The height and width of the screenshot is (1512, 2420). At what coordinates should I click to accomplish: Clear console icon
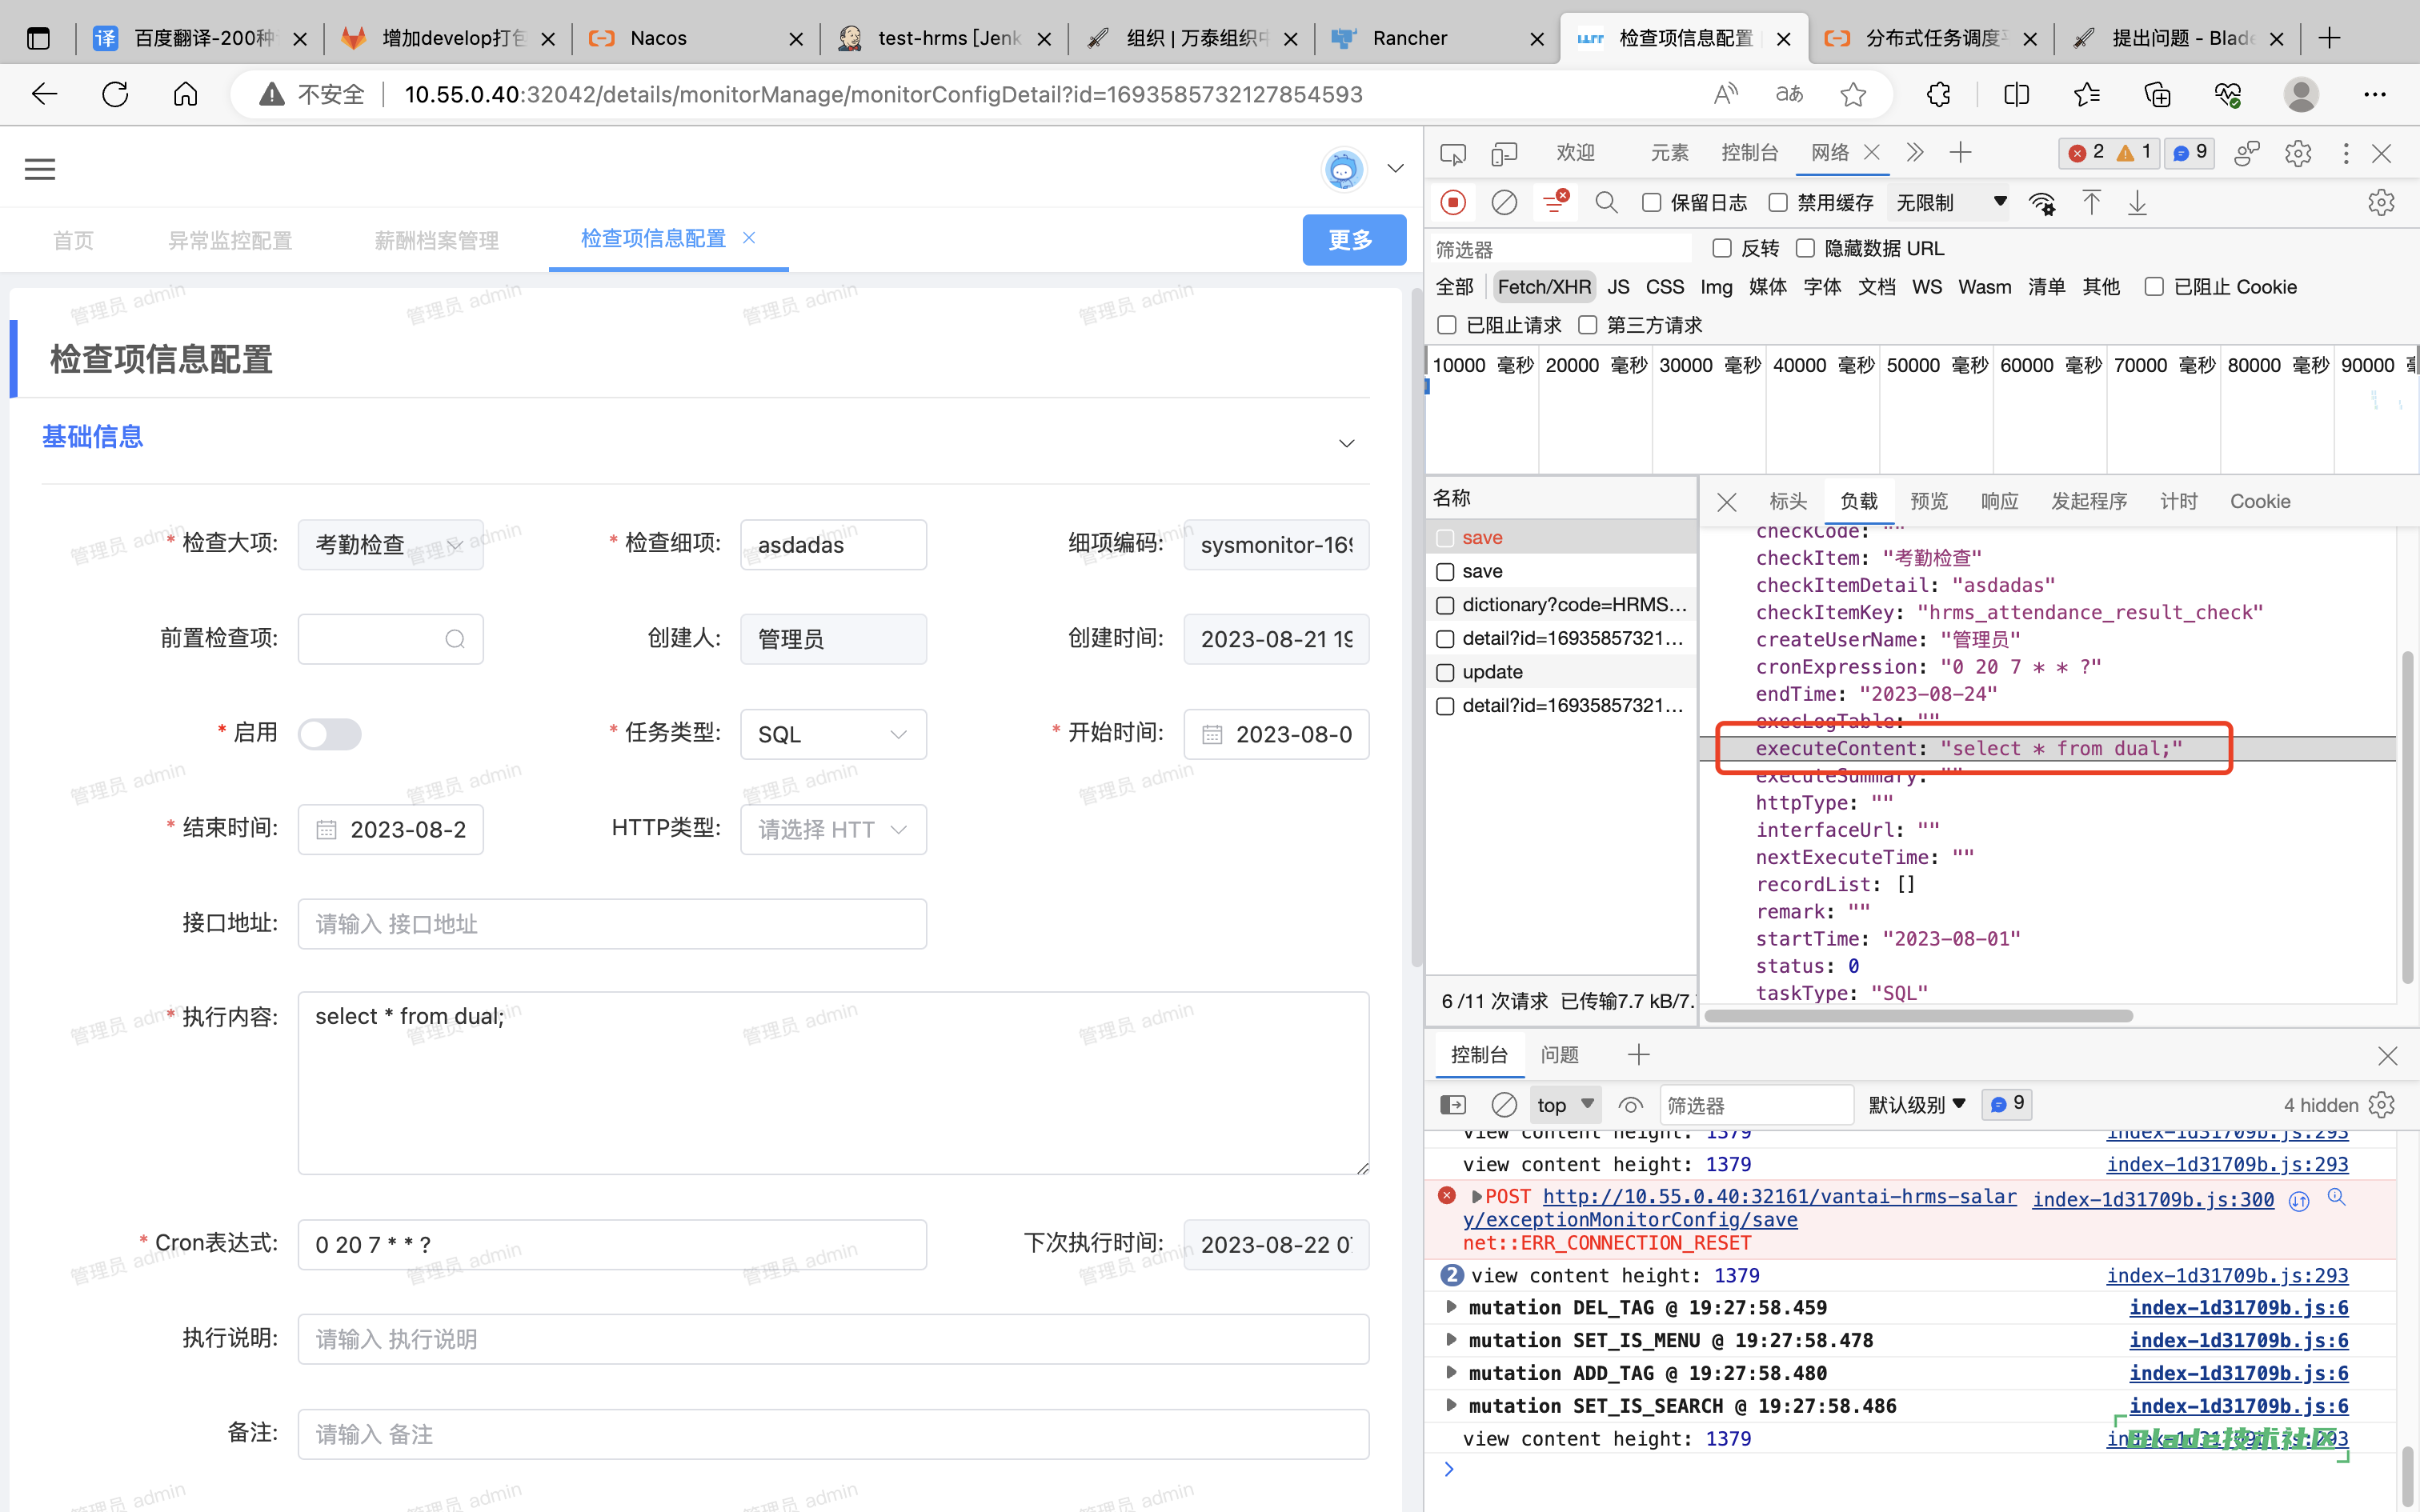[1504, 1105]
